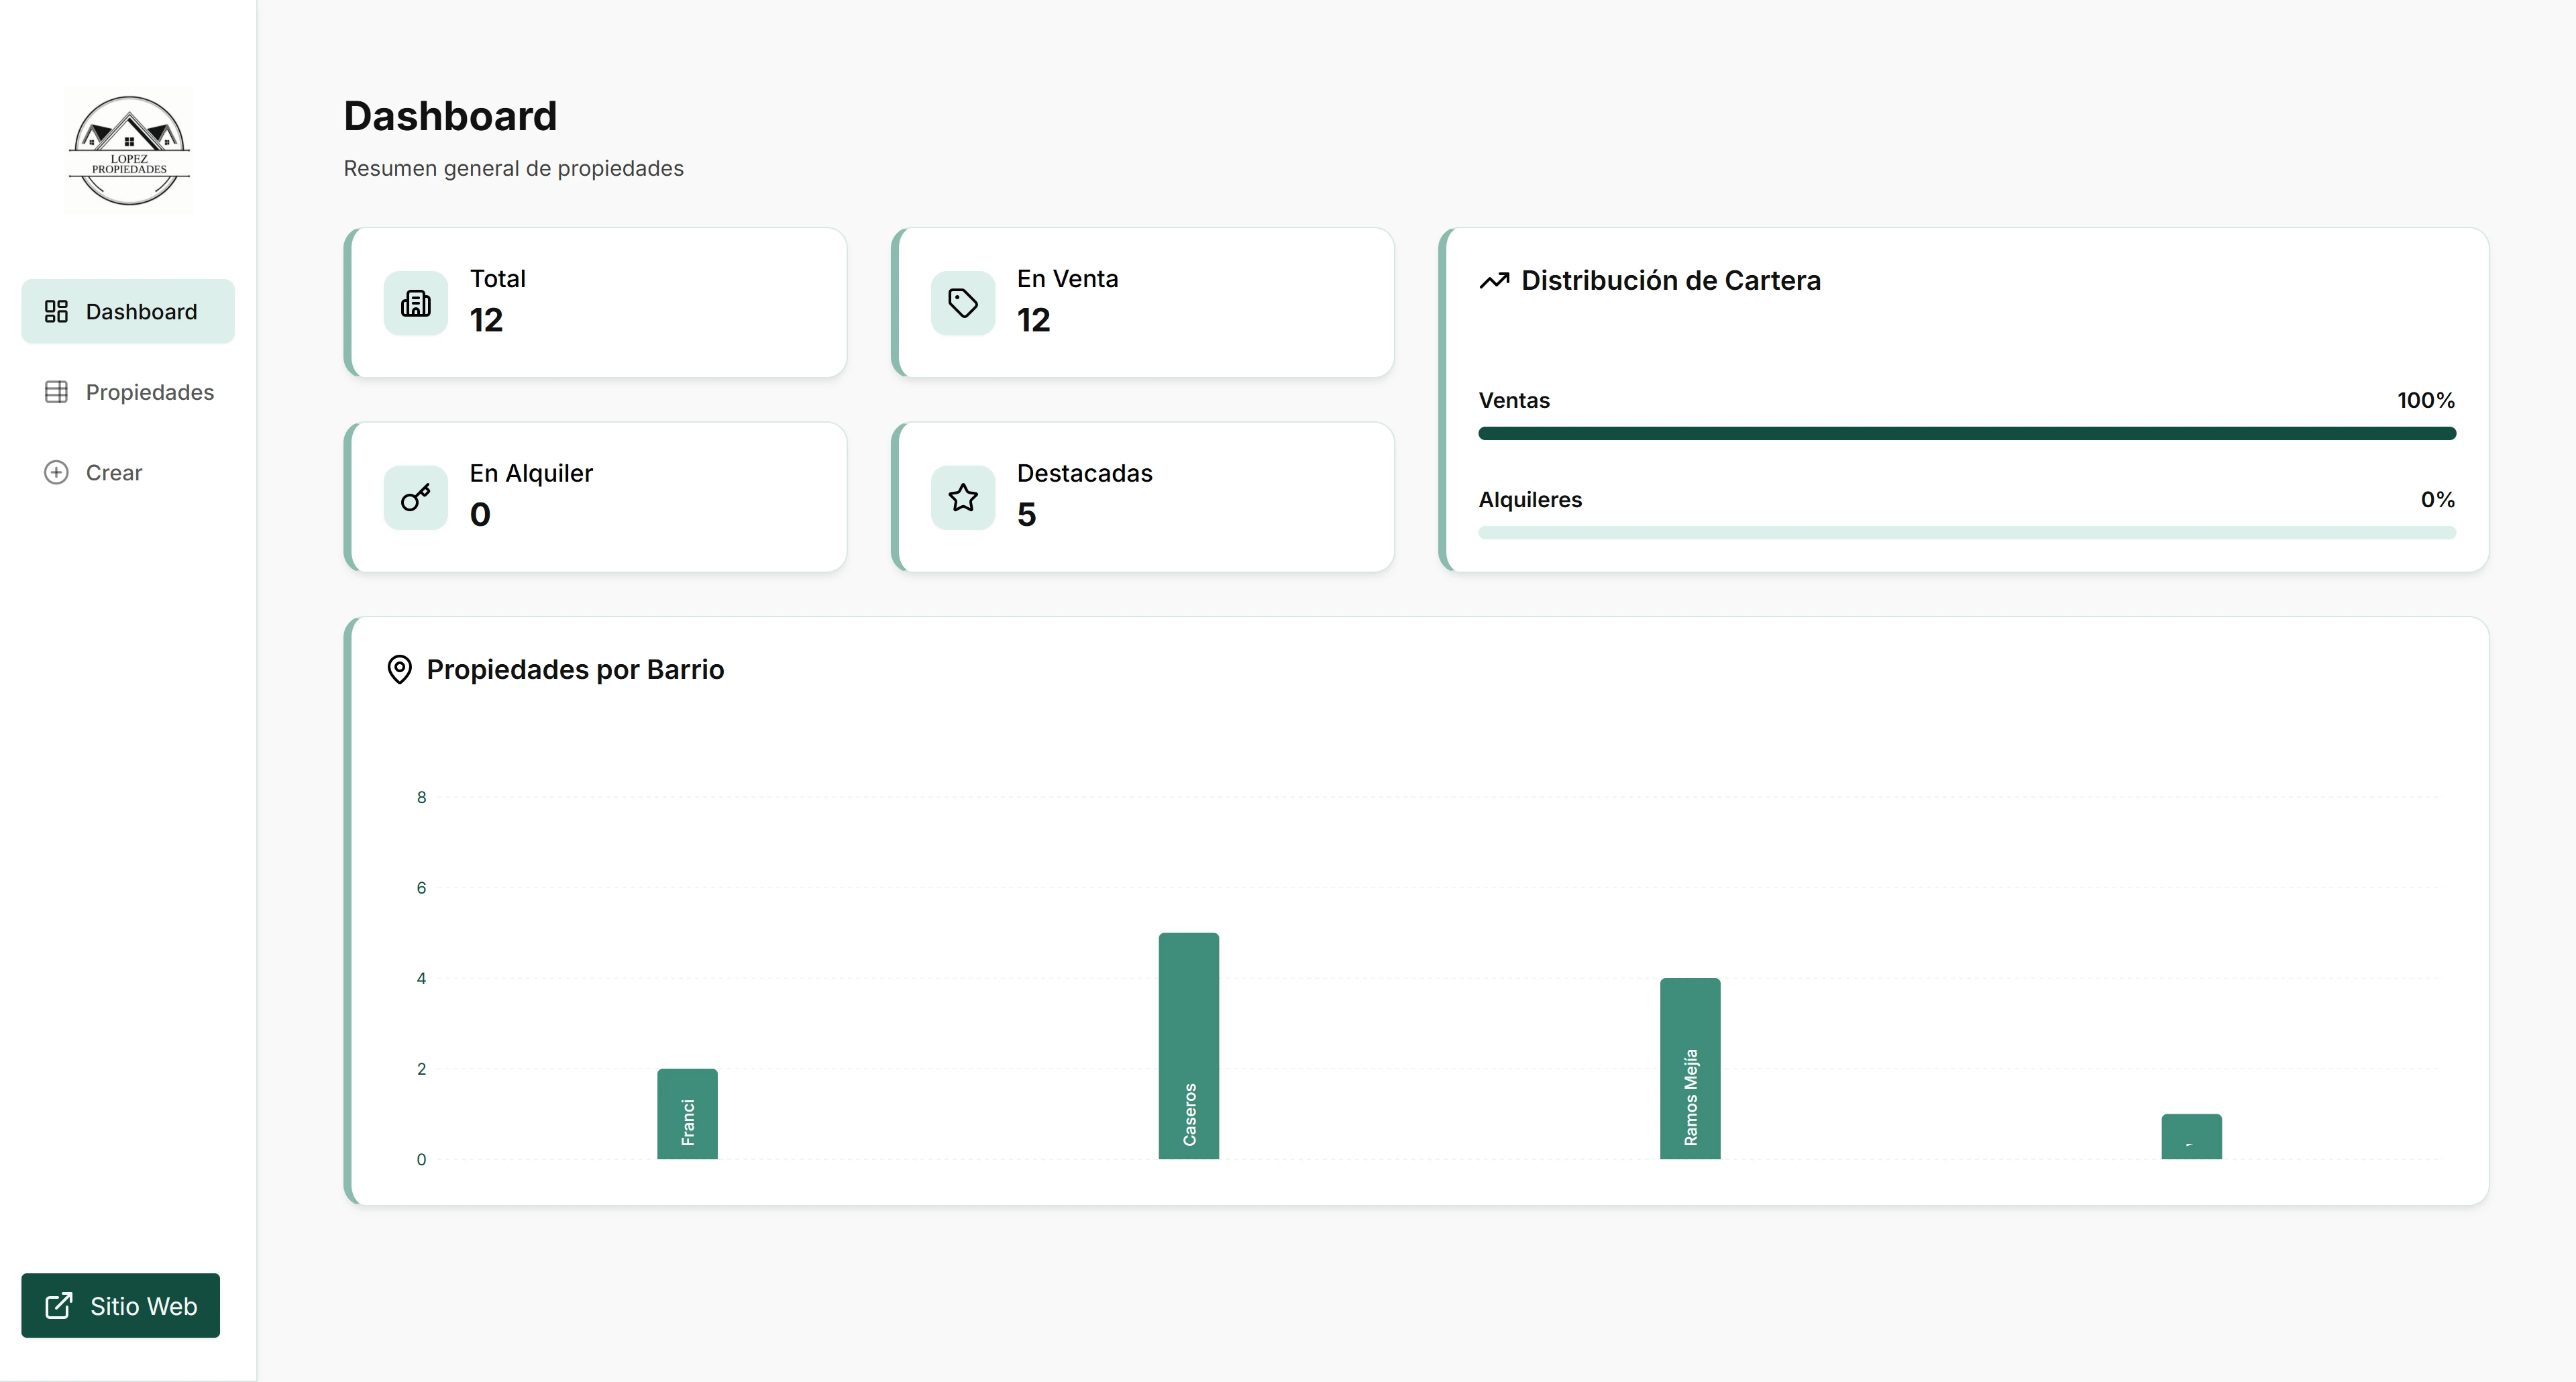The image size is (2576, 1382).
Task: Click the y-axis label 6
Action: [x=422, y=888]
